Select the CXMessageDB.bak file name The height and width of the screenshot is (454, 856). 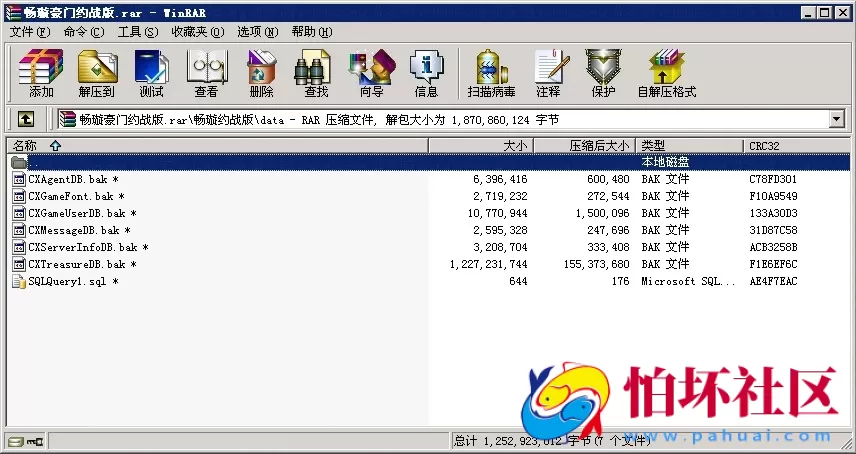point(79,230)
